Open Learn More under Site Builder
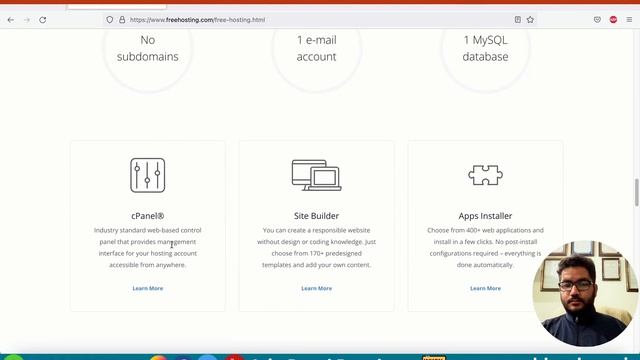This screenshot has width=640, height=360. [x=316, y=288]
